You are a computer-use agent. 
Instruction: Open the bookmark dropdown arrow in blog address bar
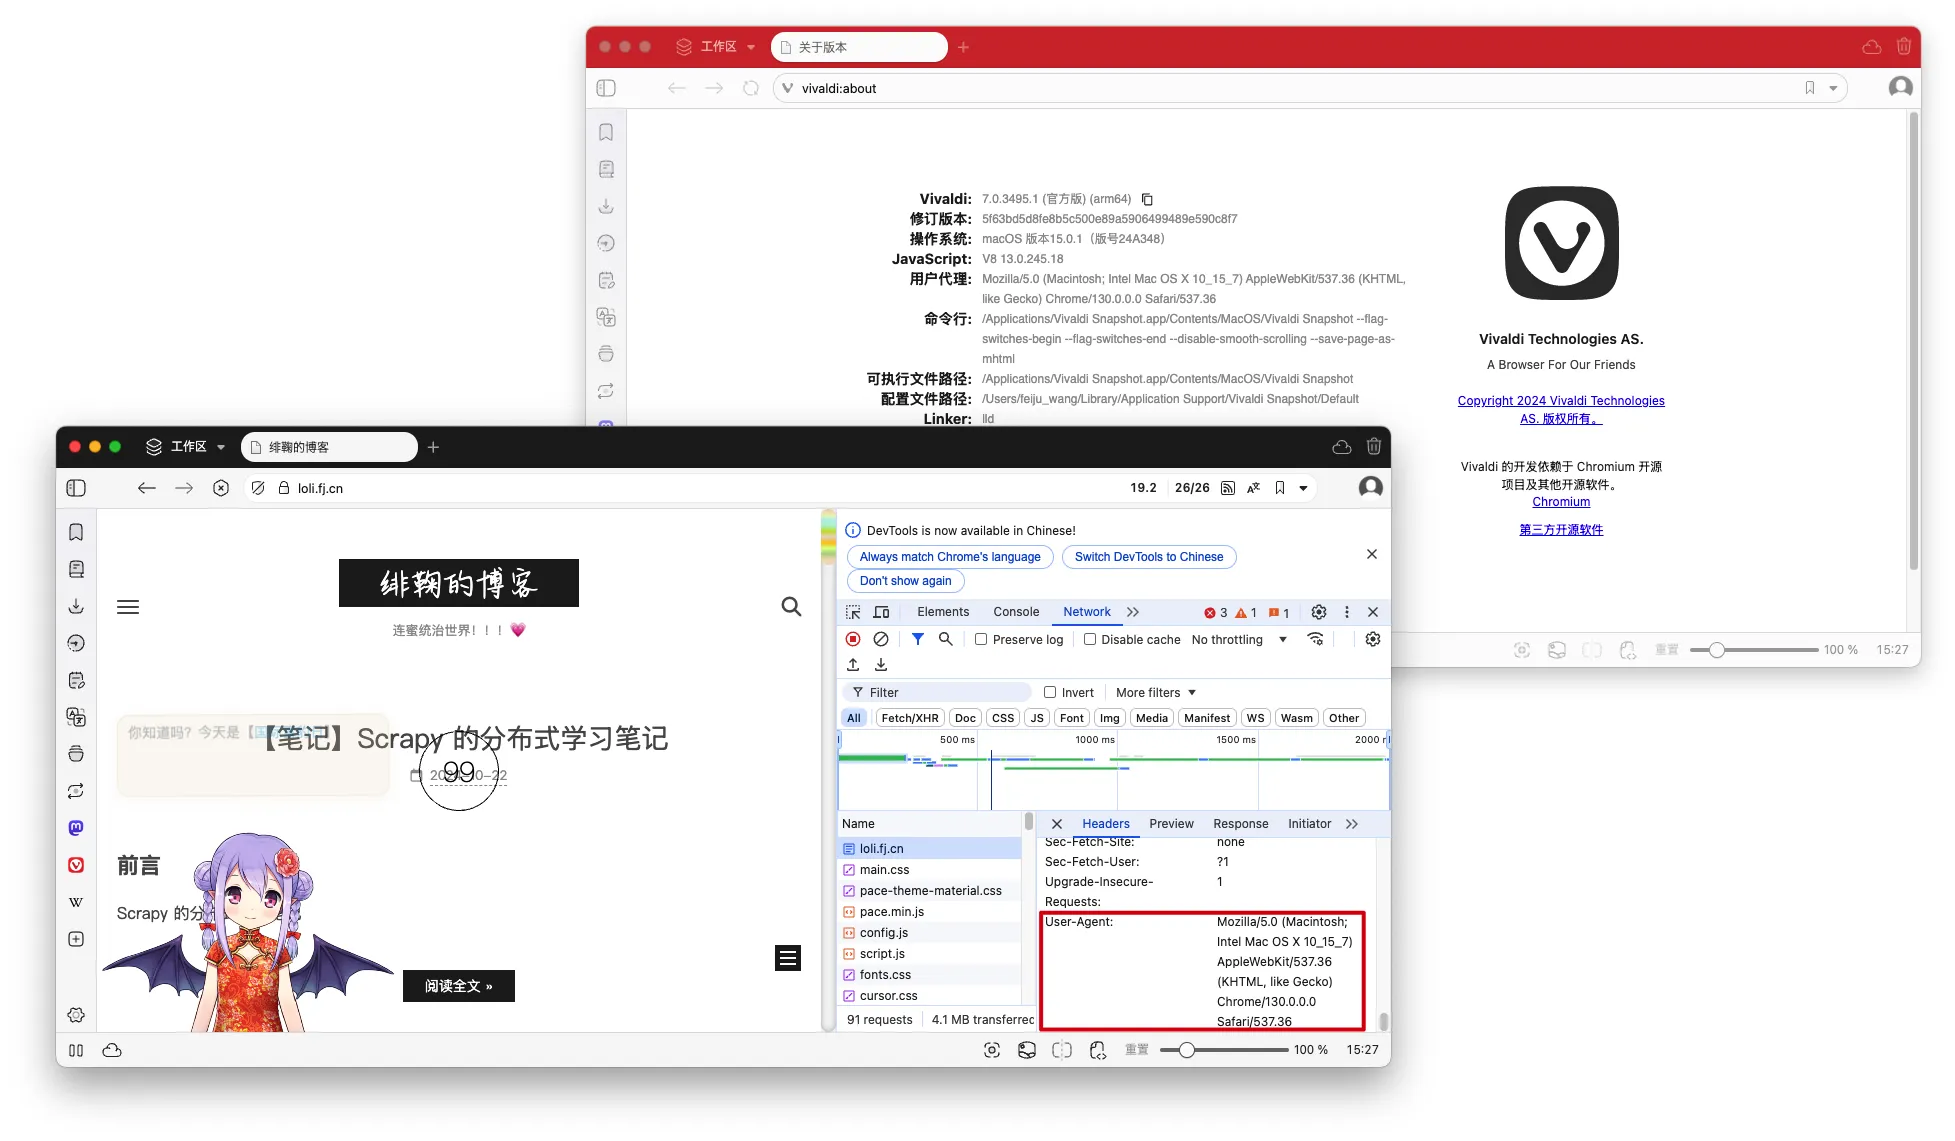click(1303, 488)
